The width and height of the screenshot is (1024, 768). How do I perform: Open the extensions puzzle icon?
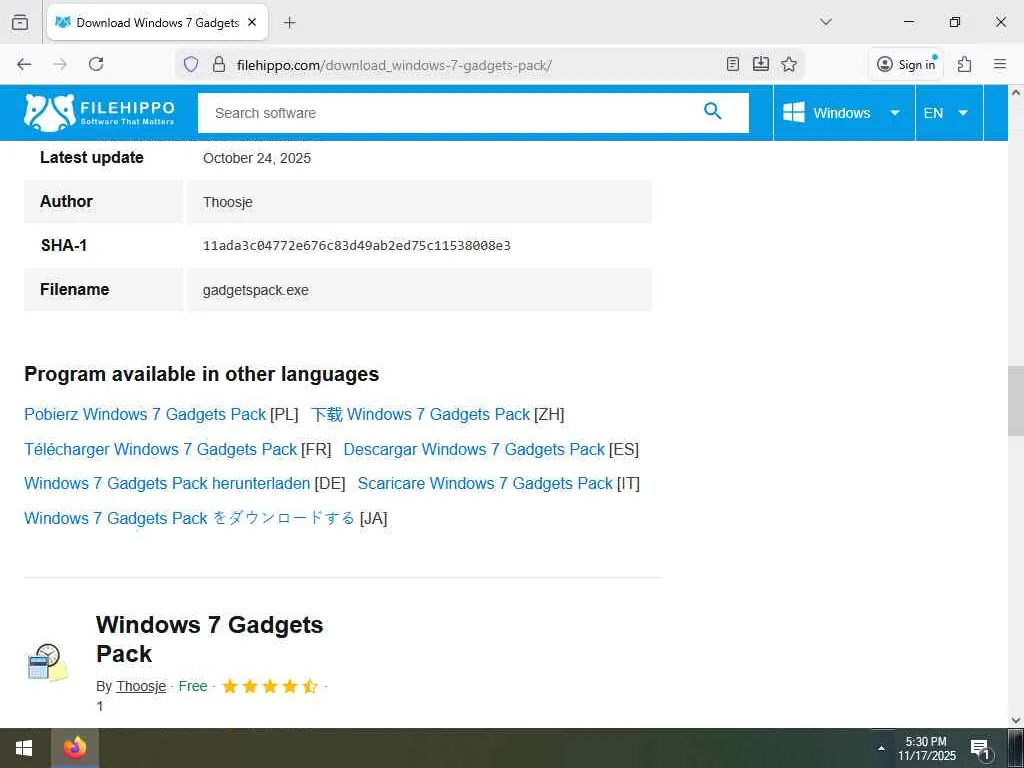965,64
